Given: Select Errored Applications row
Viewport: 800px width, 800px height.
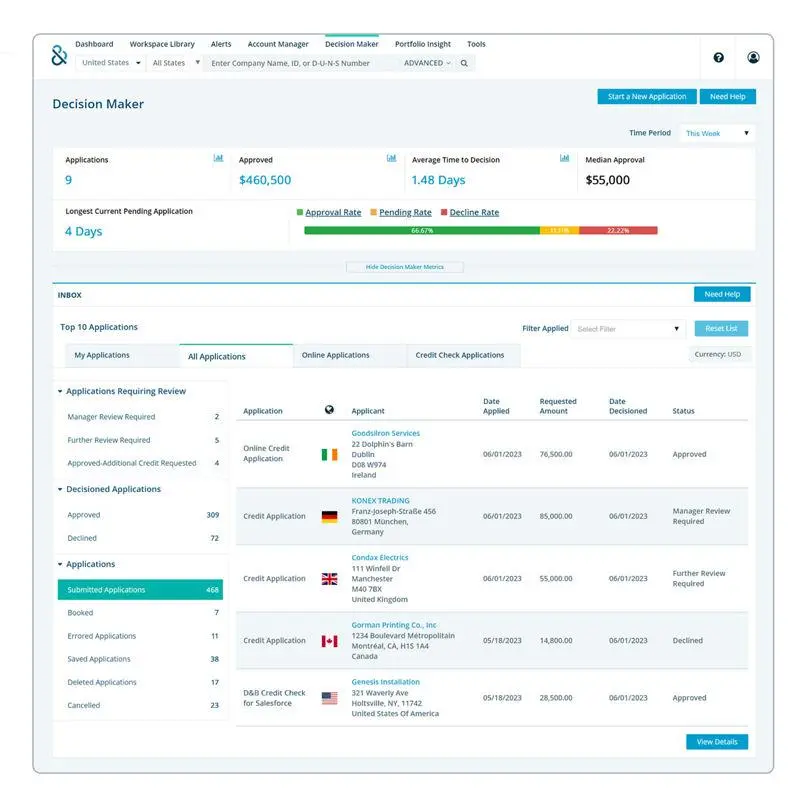Looking at the screenshot, I should pos(140,636).
